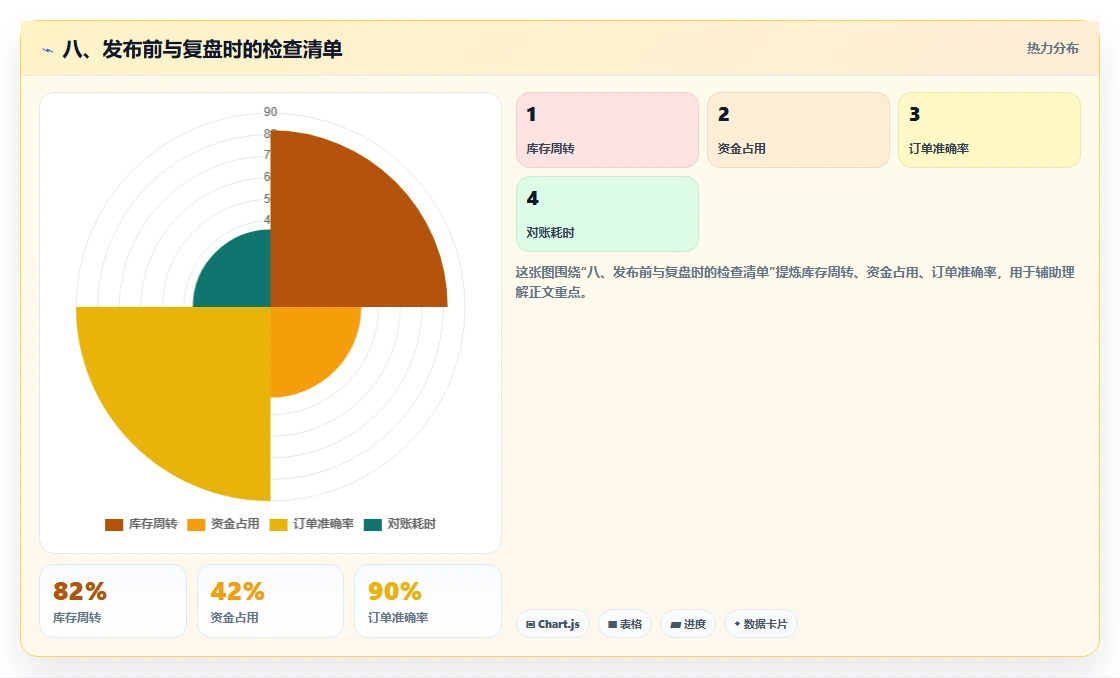Viewport: 1120px width, 678px height.
Task: Click the 90 axis tick label
Action: (x=270, y=111)
